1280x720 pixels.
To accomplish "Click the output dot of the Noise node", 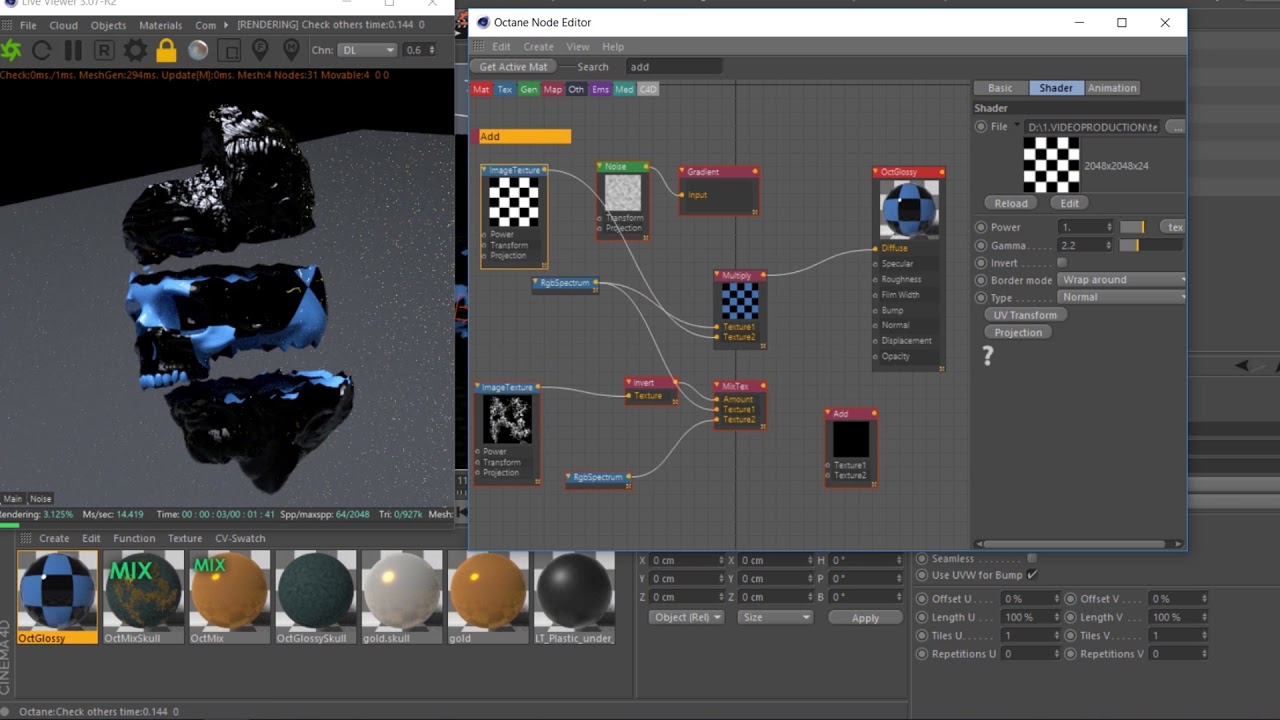I will pos(646,167).
